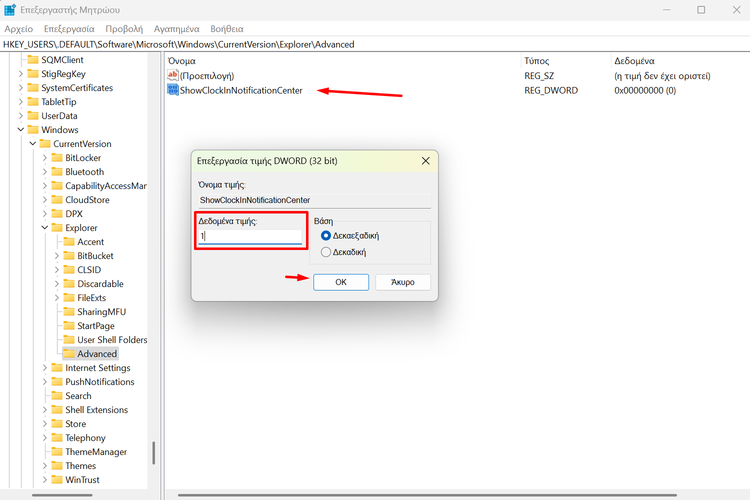Click the tree pane horizontal scrollbar
The image size is (750, 500).
pyautogui.click(x=62, y=495)
